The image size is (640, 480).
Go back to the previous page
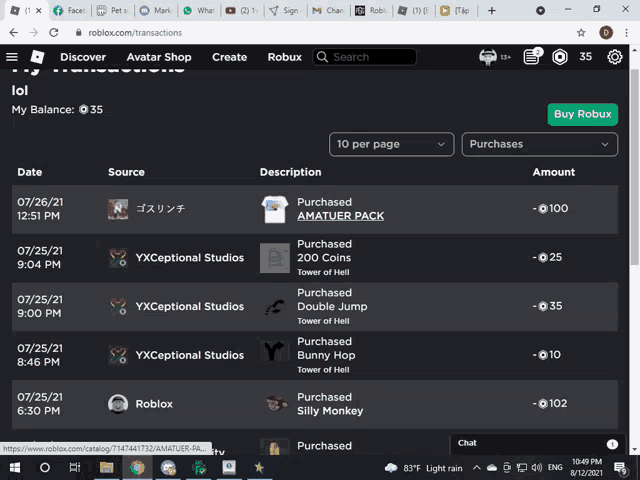pyautogui.click(x=13, y=33)
